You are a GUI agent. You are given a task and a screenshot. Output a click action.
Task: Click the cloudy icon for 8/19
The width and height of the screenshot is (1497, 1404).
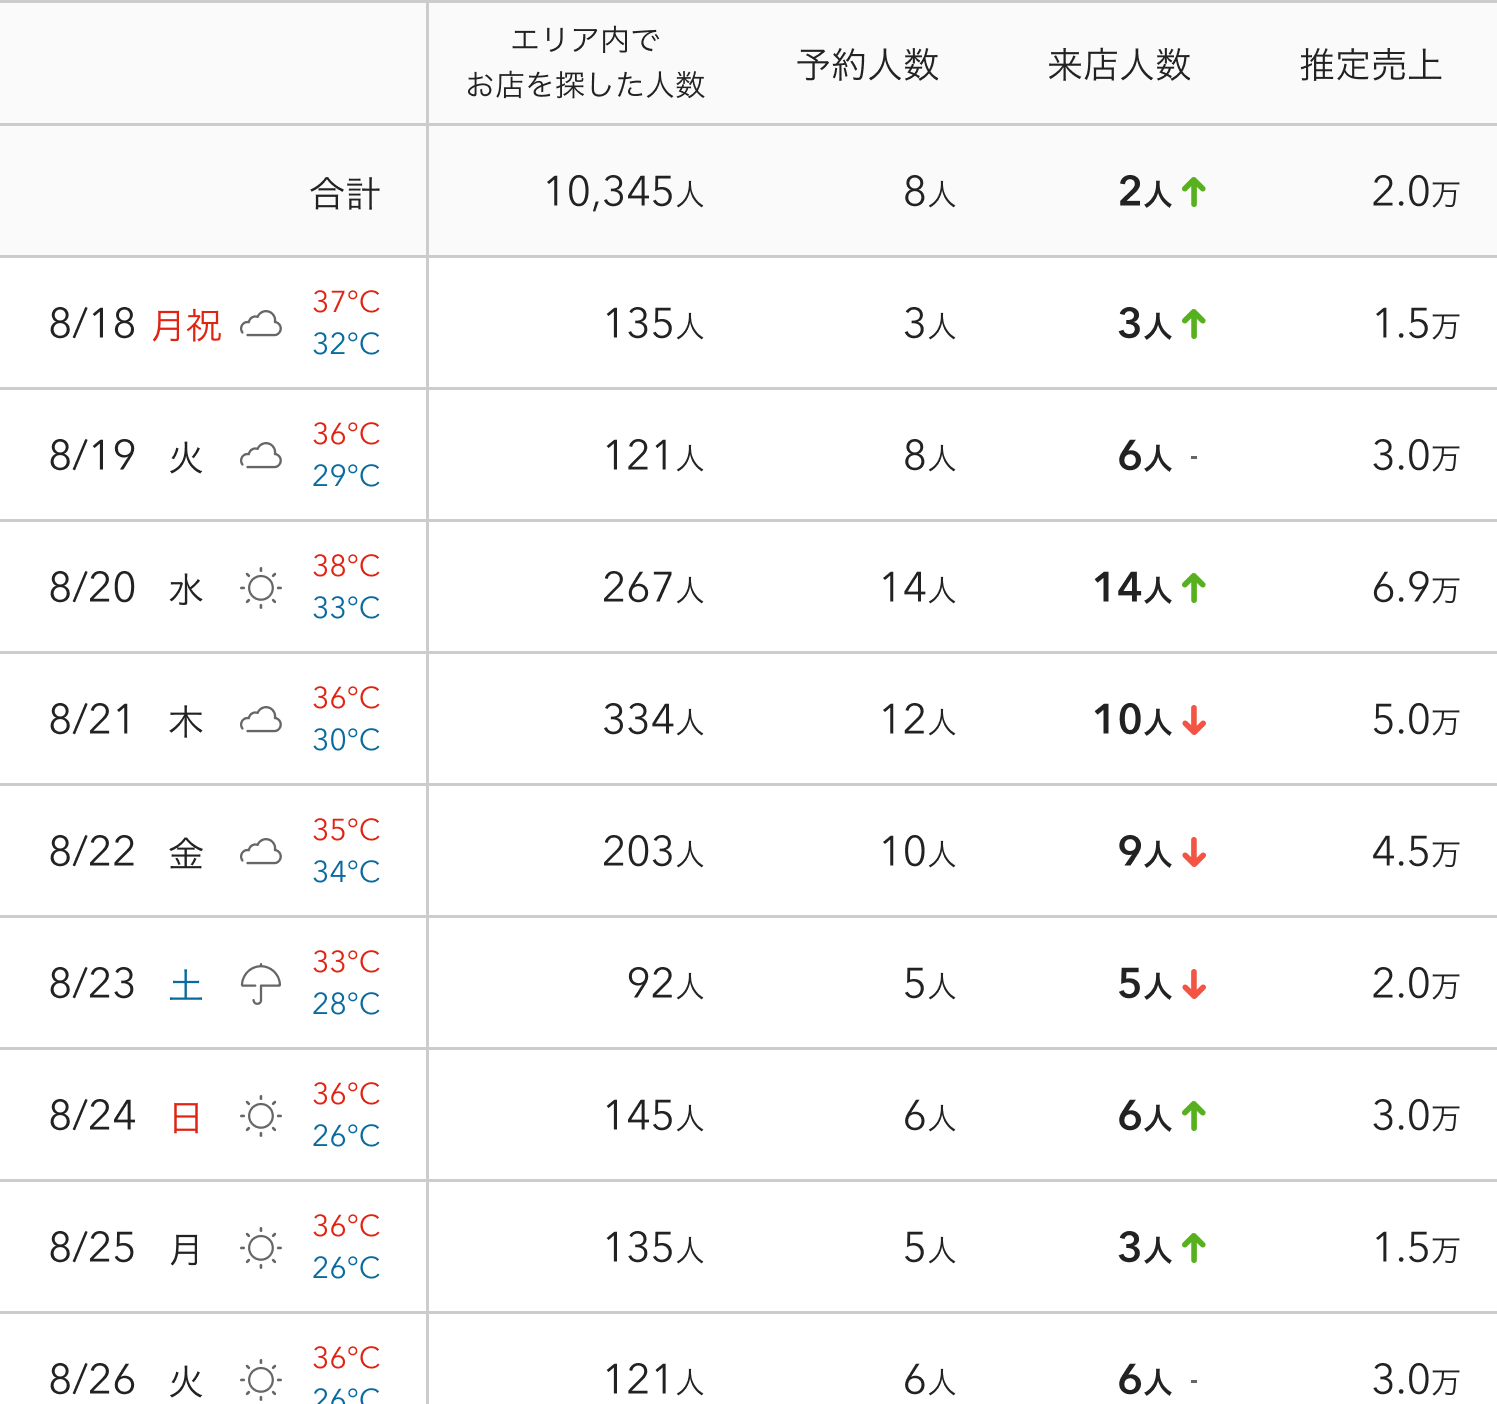[x=261, y=456]
